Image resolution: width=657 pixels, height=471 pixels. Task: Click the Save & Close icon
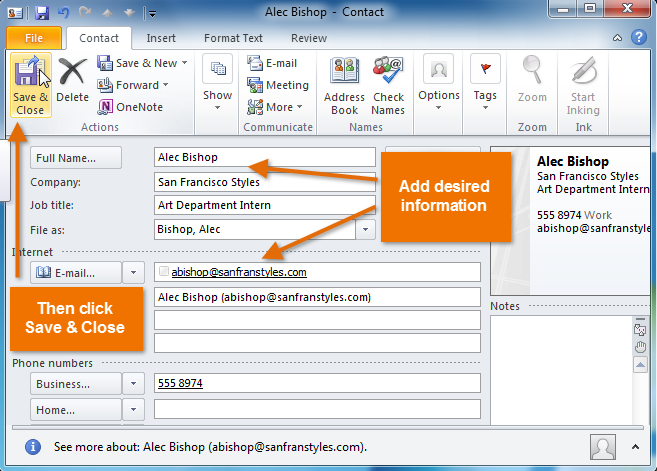(30, 84)
